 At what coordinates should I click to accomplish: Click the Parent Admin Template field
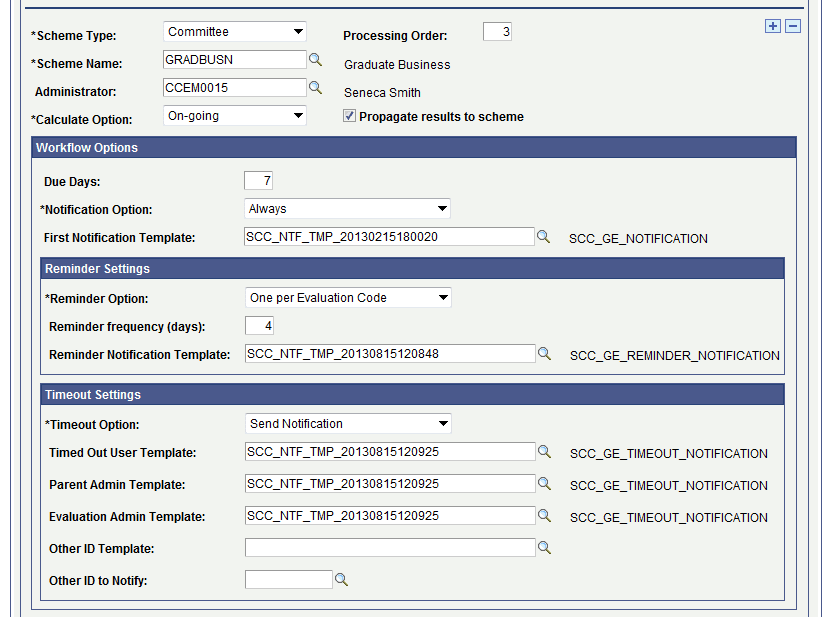pos(390,484)
